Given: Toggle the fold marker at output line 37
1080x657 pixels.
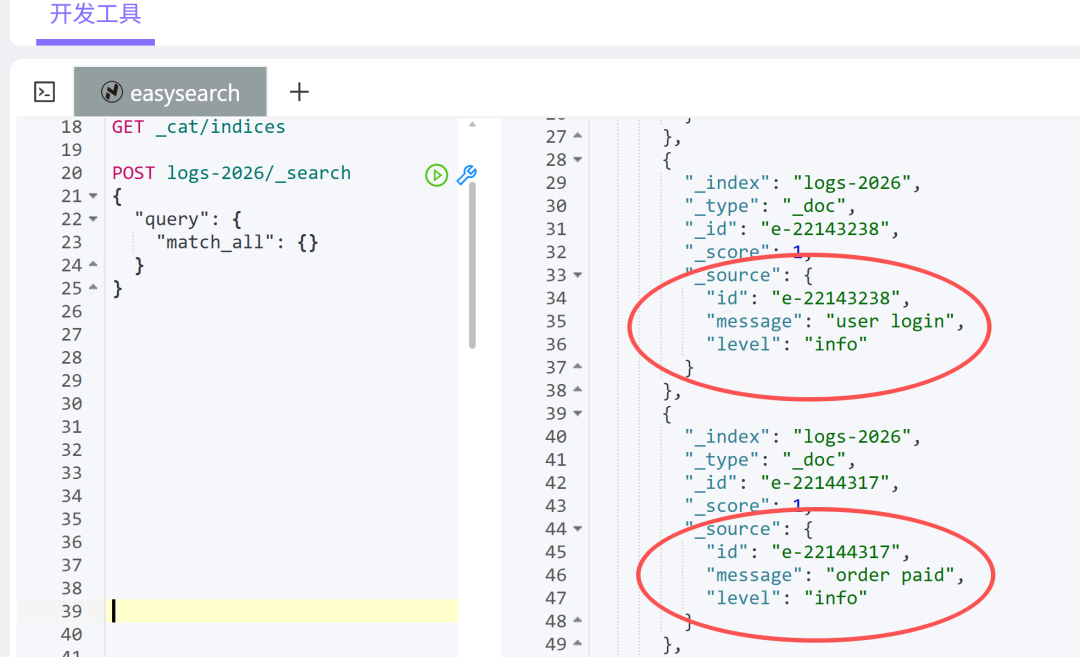Looking at the screenshot, I should click(x=578, y=366).
